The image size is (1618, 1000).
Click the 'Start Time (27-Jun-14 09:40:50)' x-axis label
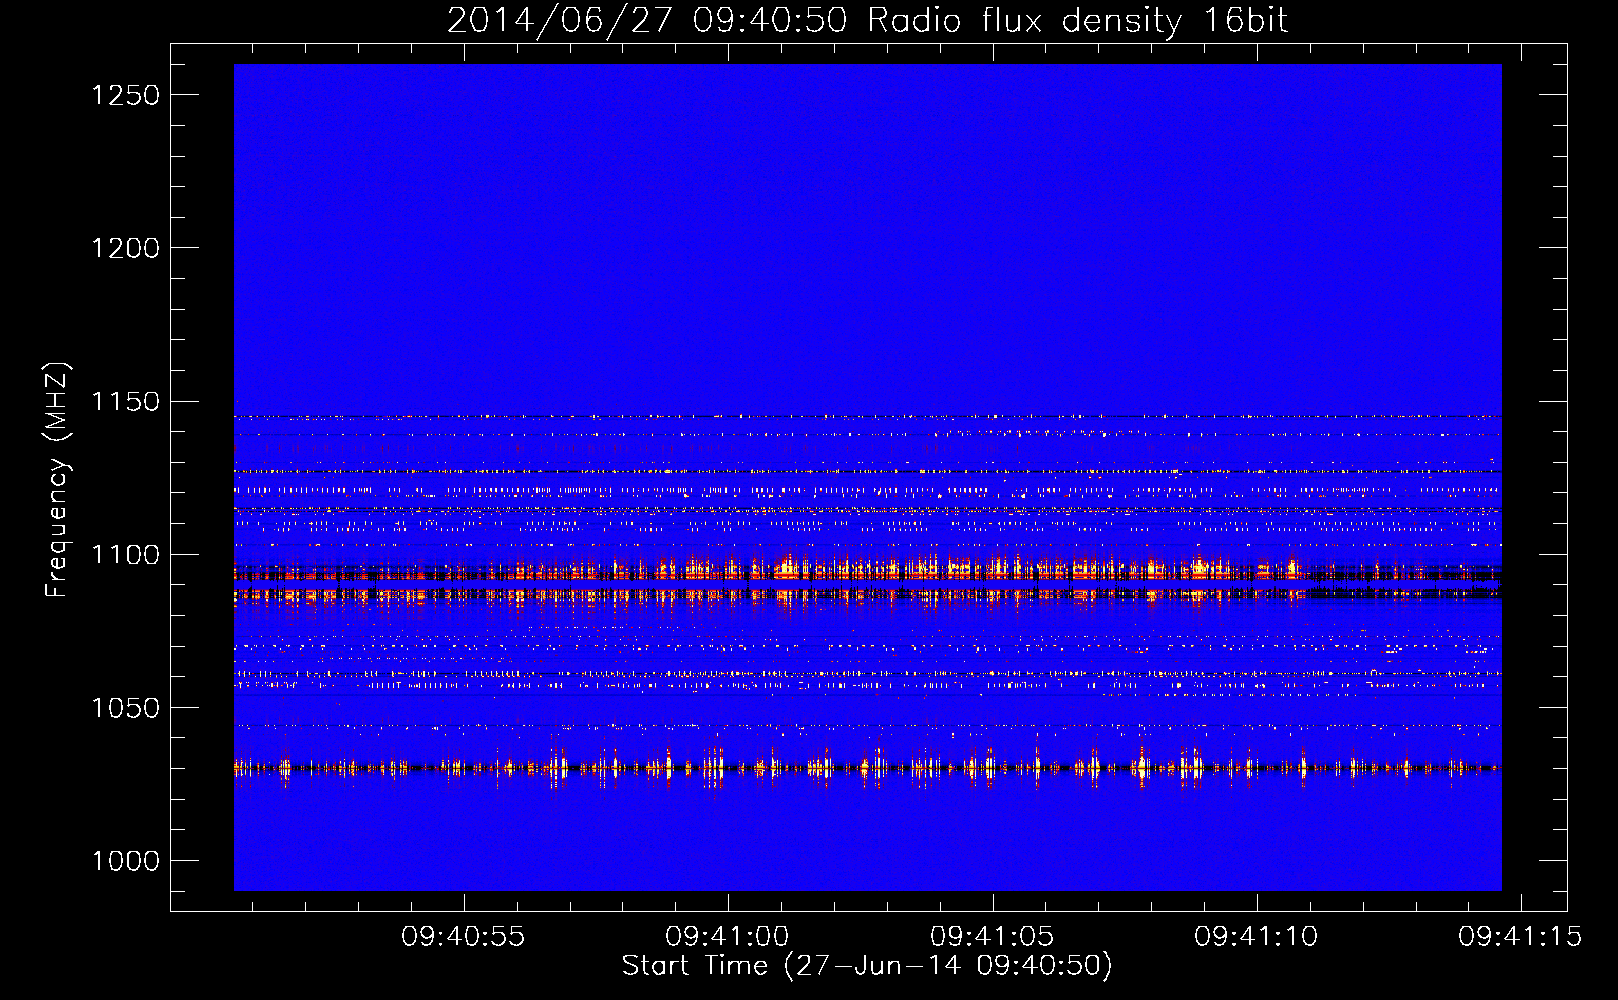[x=867, y=966]
